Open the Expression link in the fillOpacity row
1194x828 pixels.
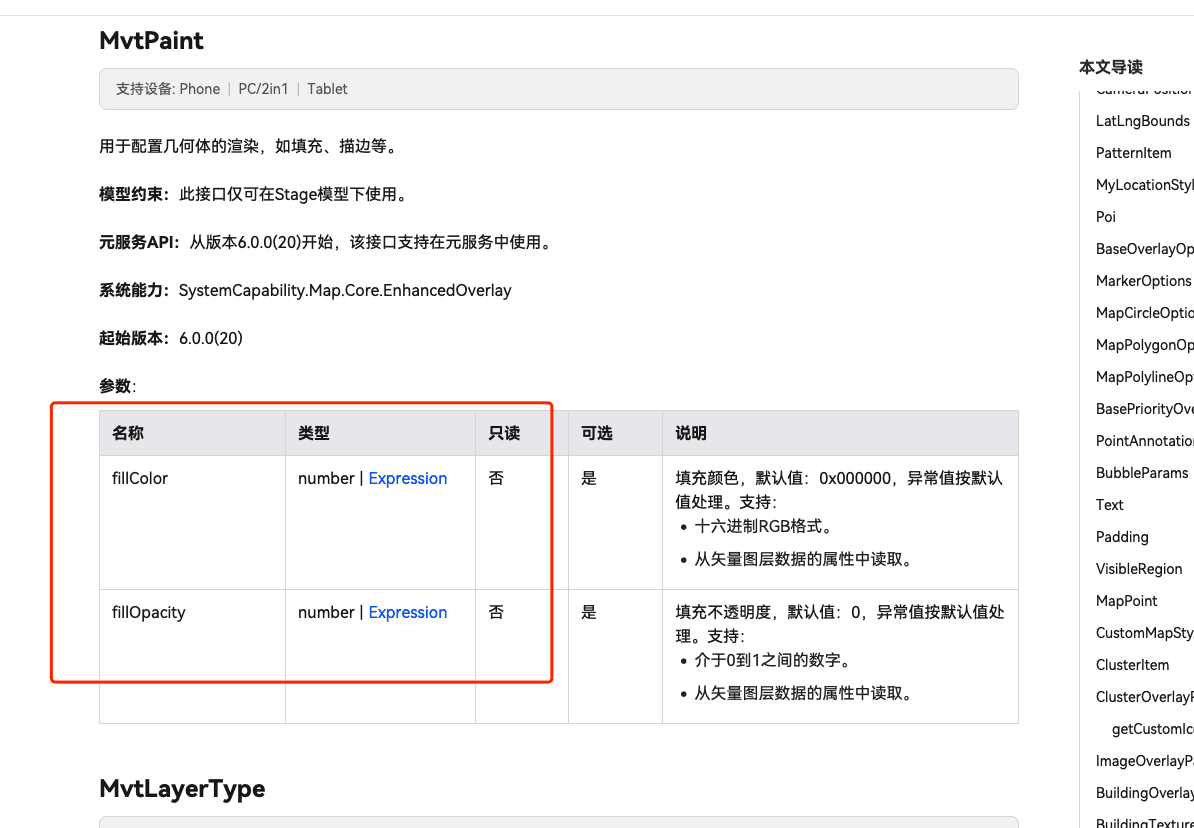[407, 612]
